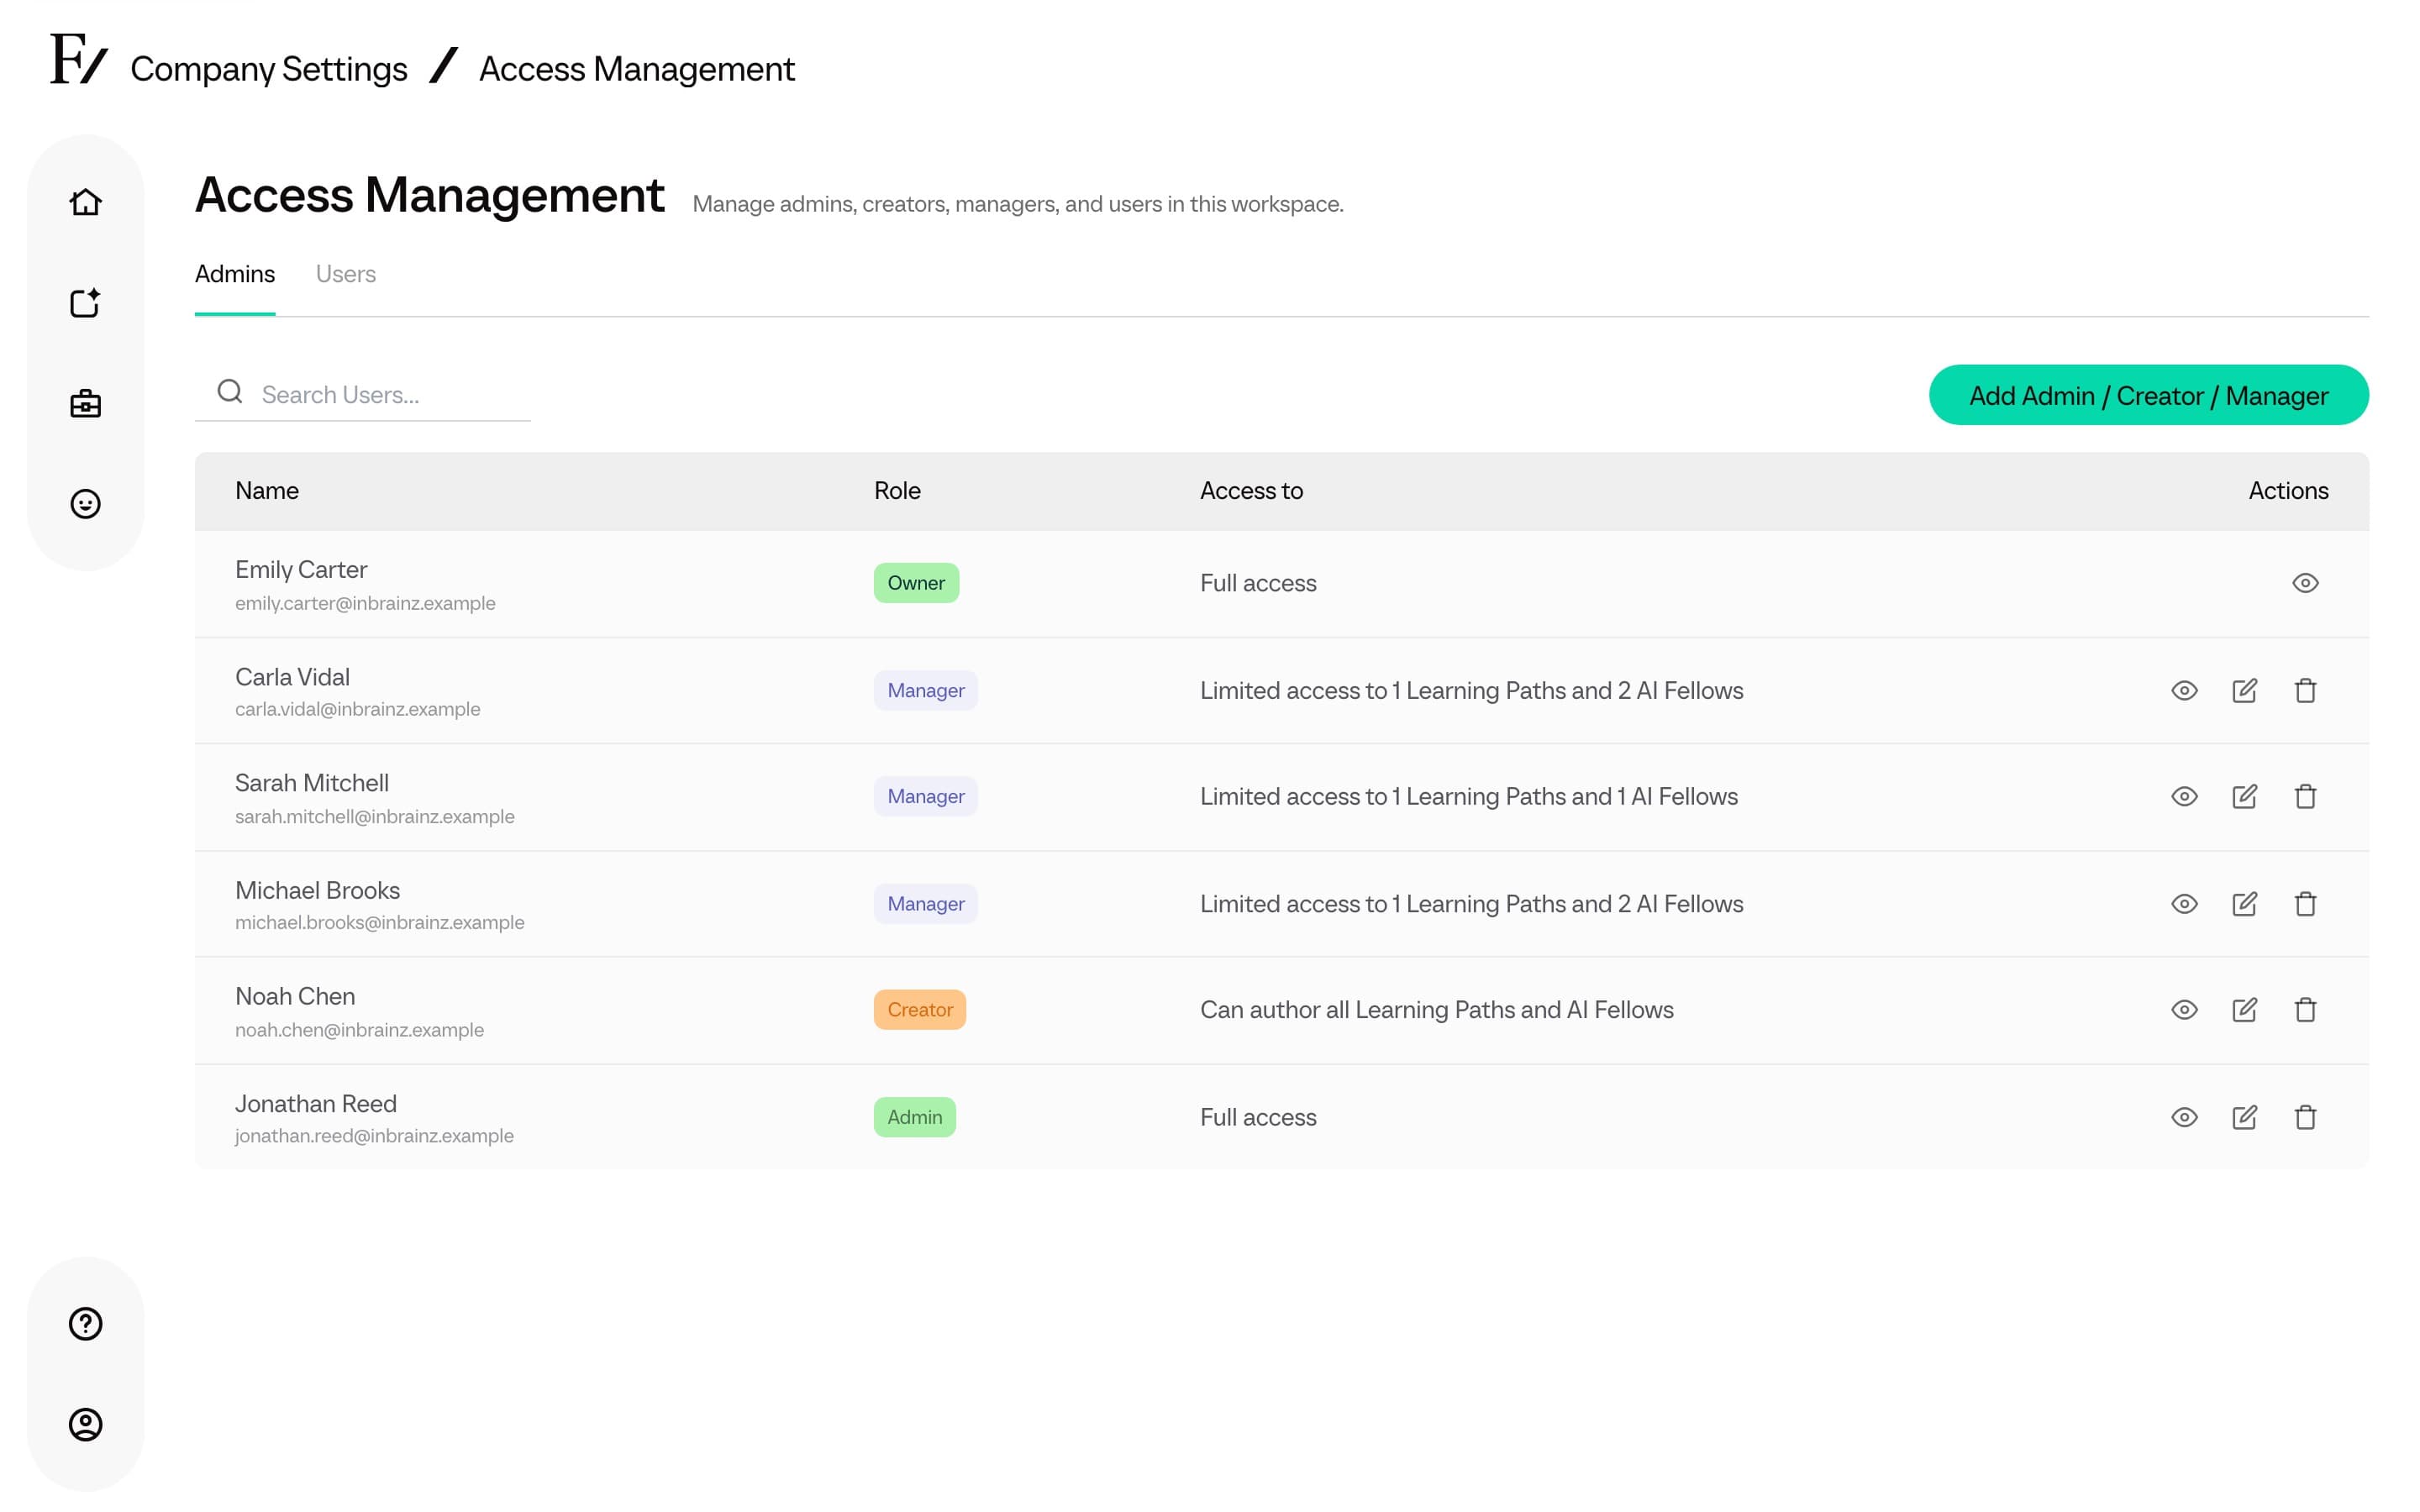2420x1512 pixels.
Task: Click email emily.carter@inbrainz.example
Action: (x=365, y=603)
